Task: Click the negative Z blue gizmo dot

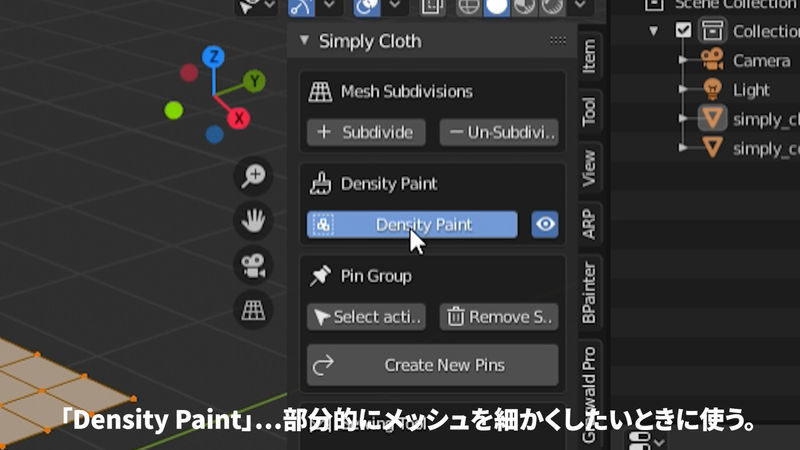Action: [215, 135]
